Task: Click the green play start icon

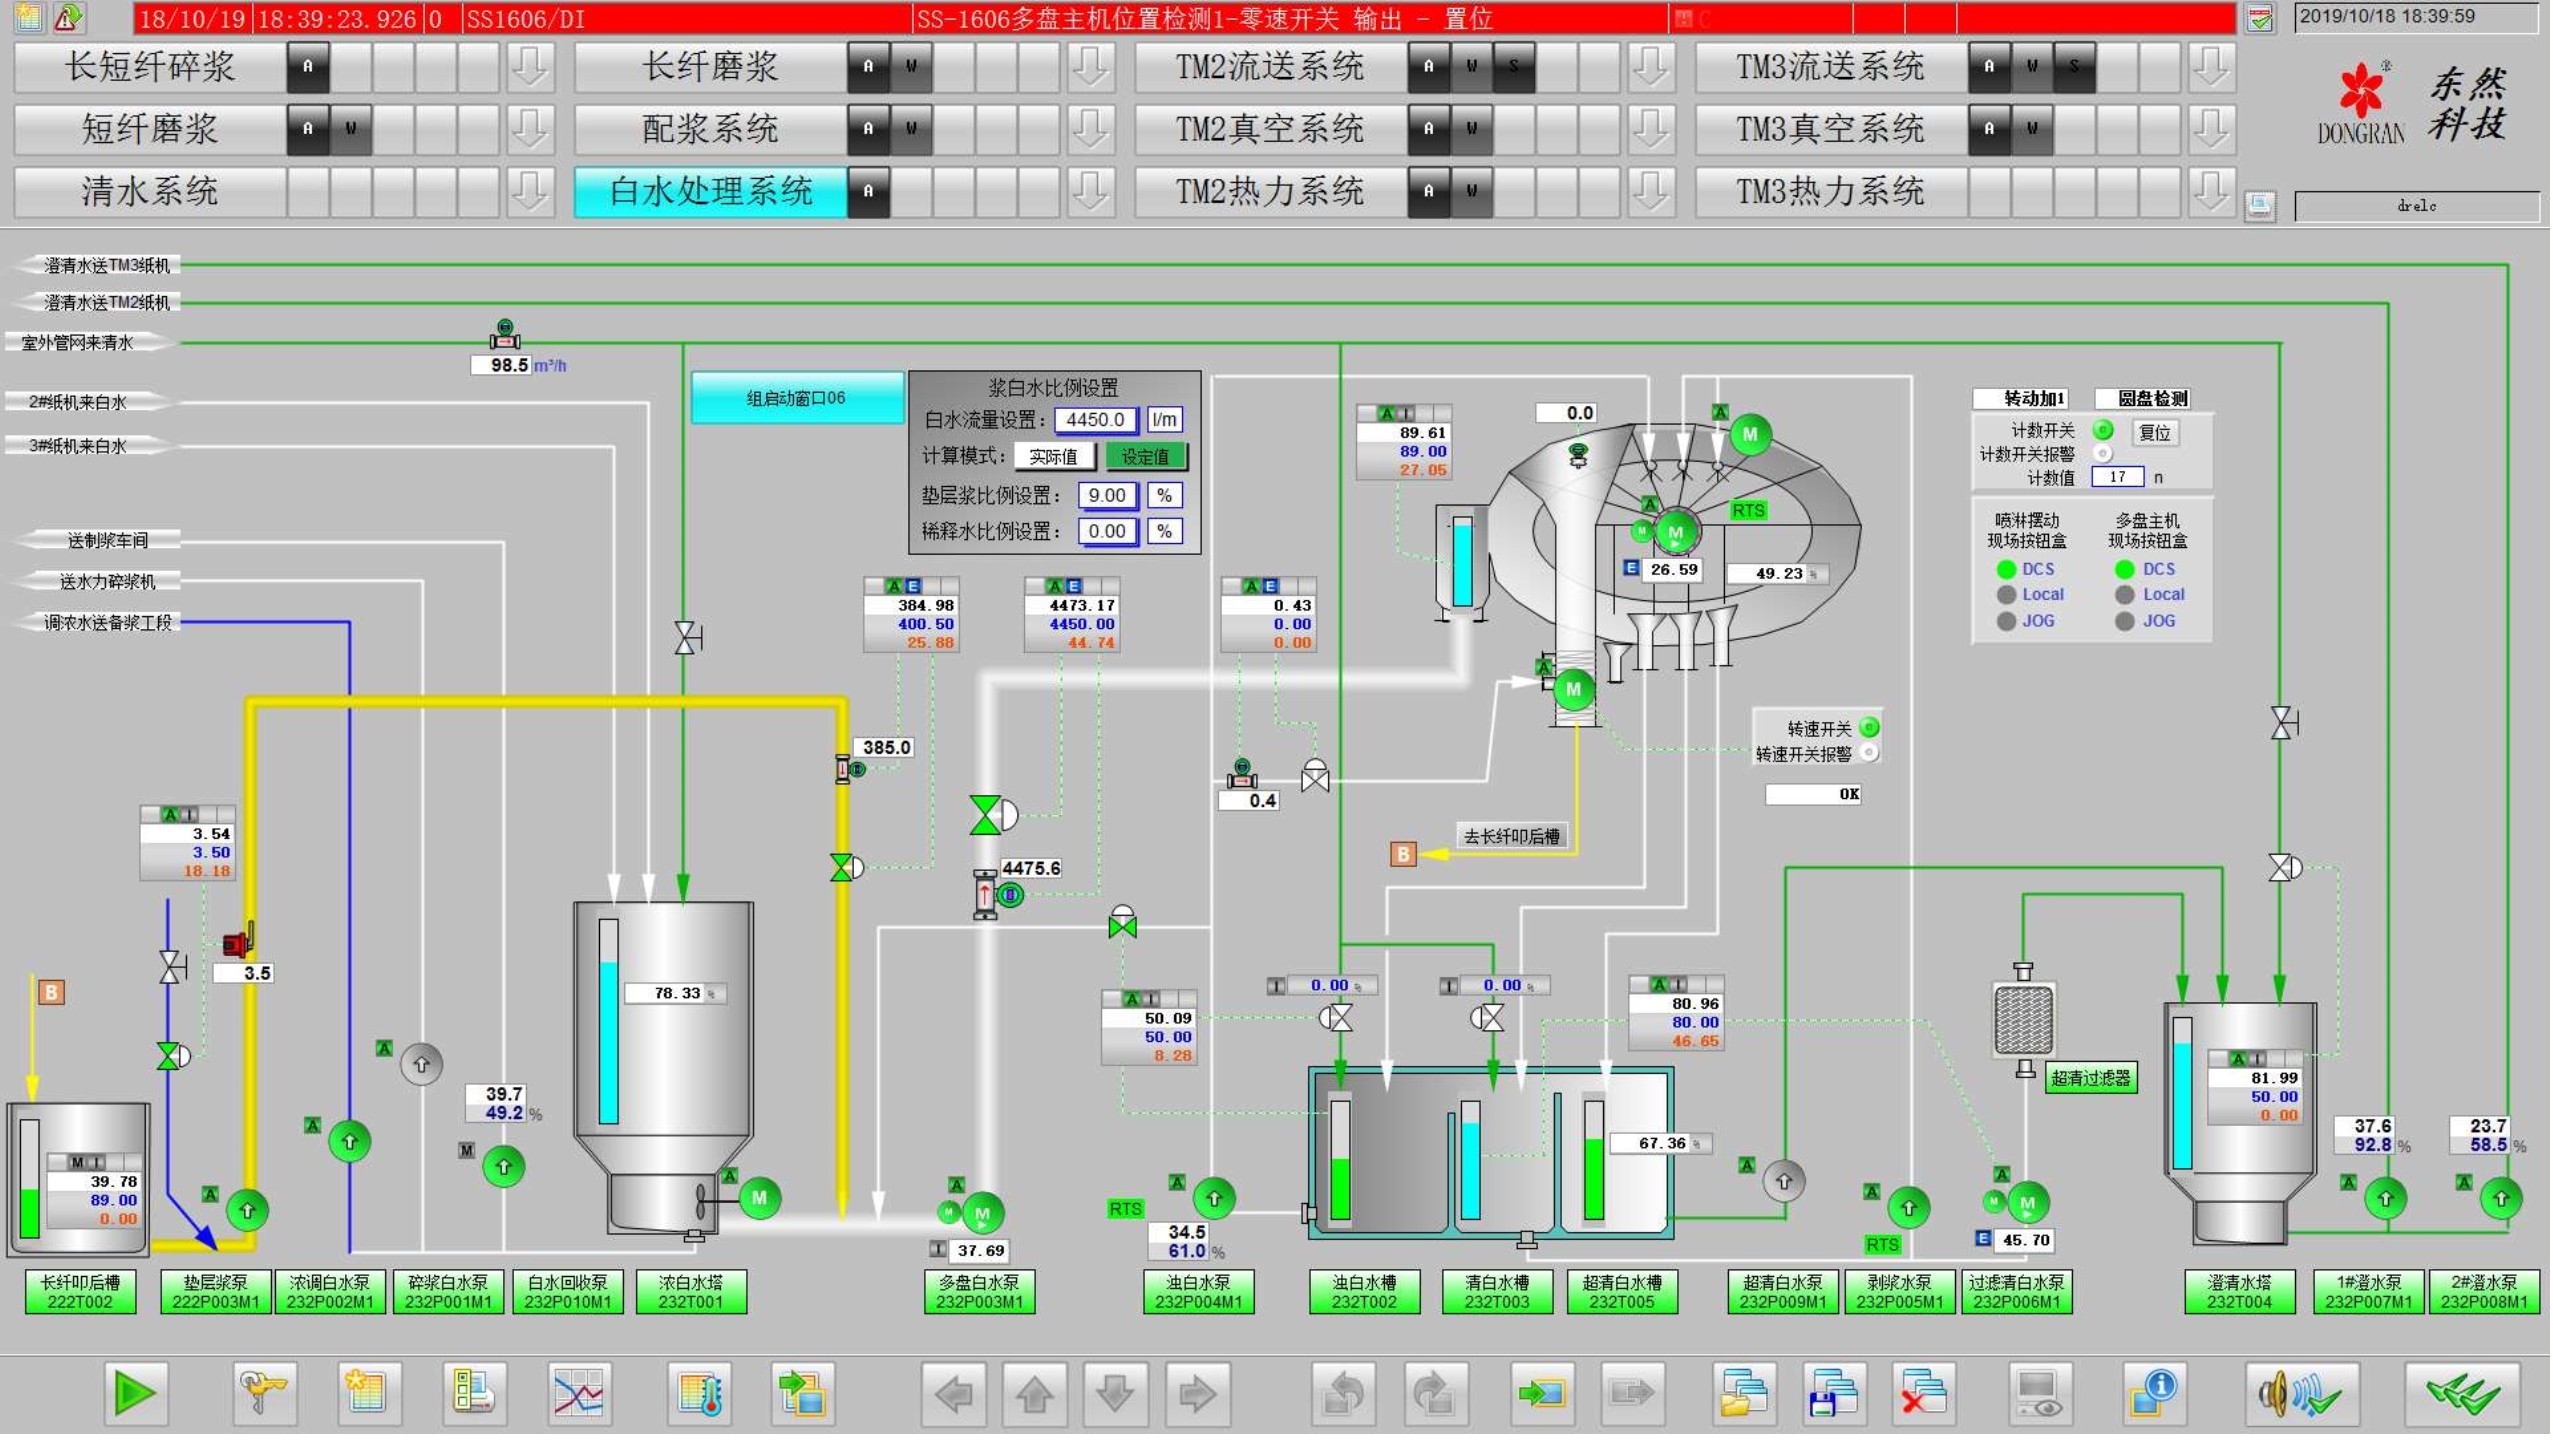Action: [x=135, y=1395]
